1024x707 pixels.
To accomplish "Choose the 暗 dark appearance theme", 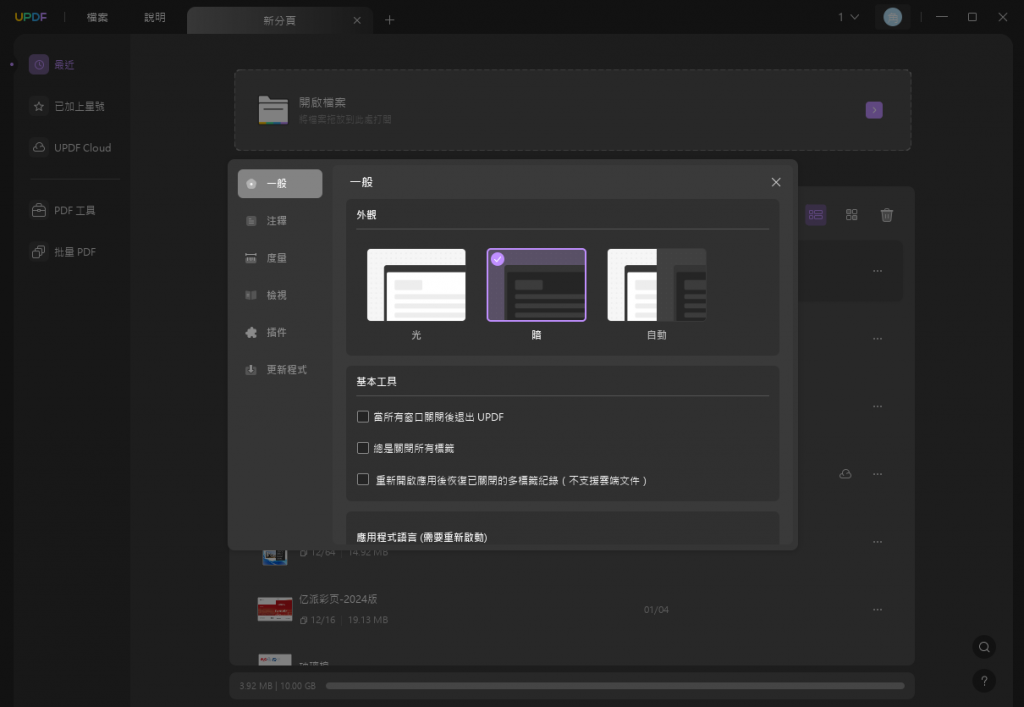I will (x=536, y=285).
